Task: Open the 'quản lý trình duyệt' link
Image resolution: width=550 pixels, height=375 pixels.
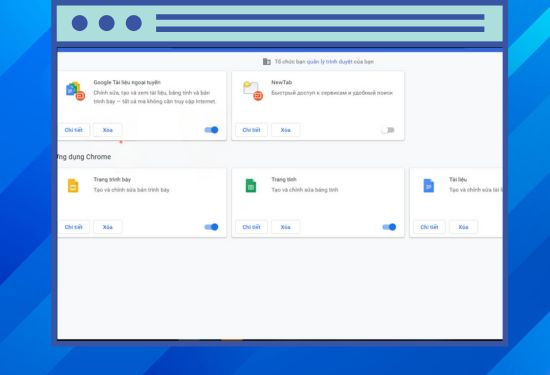Action: pyautogui.click(x=329, y=62)
